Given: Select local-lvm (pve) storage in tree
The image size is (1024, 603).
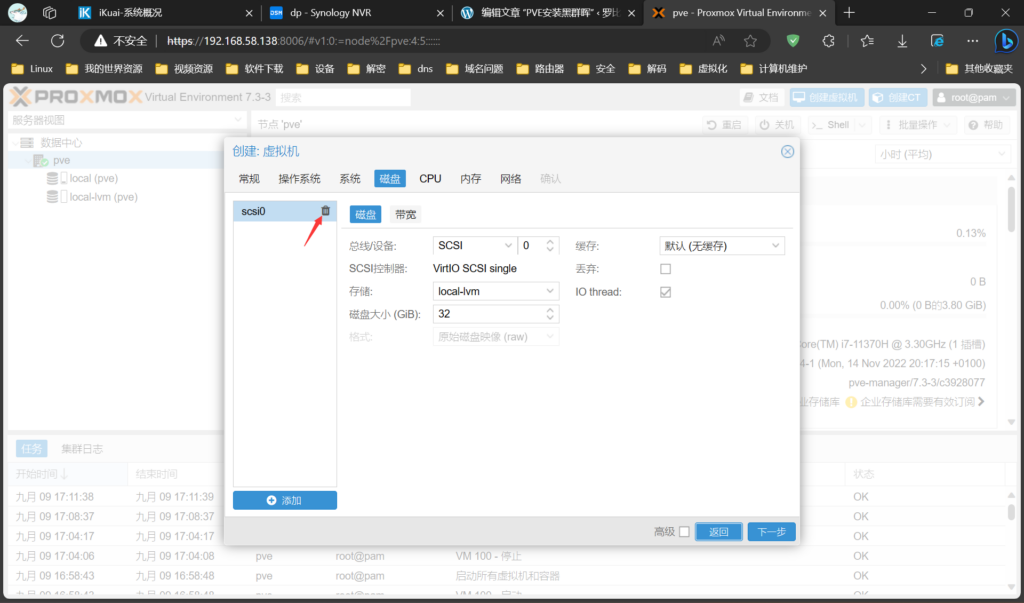Looking at the screenshot, I should click(103, 197).
